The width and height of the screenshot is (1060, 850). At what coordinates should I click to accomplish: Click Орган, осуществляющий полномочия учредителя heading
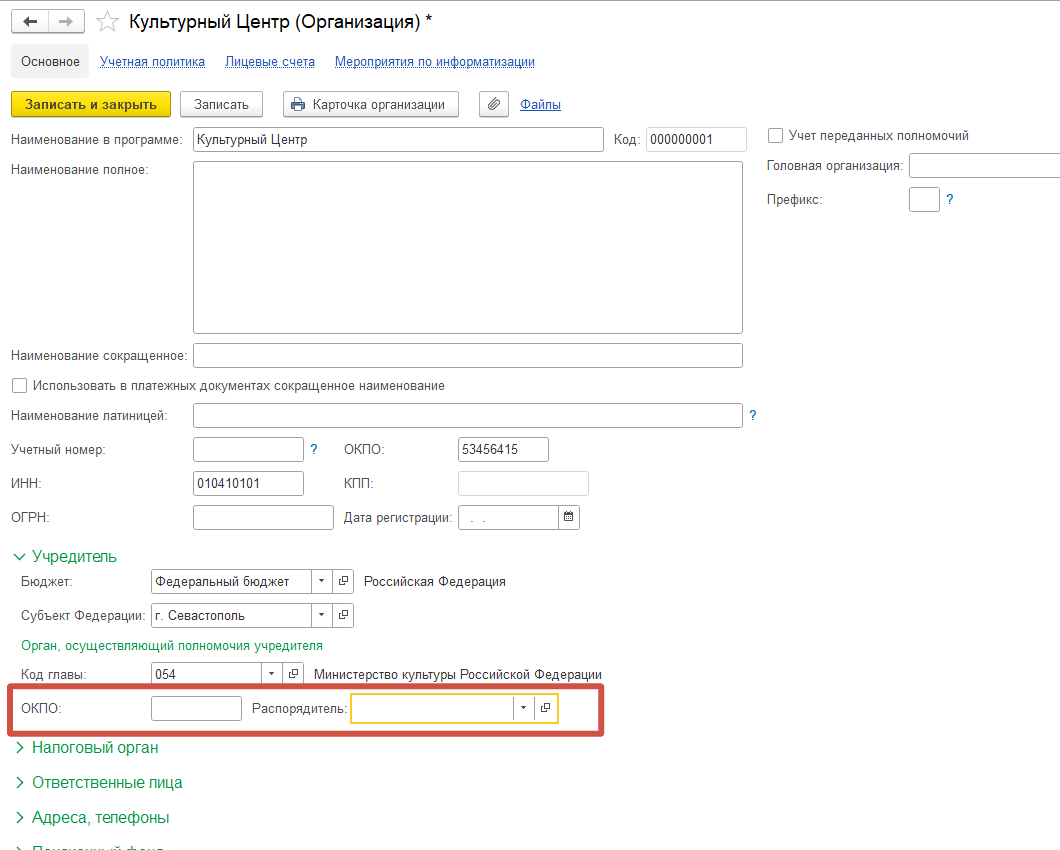(172, 646)
